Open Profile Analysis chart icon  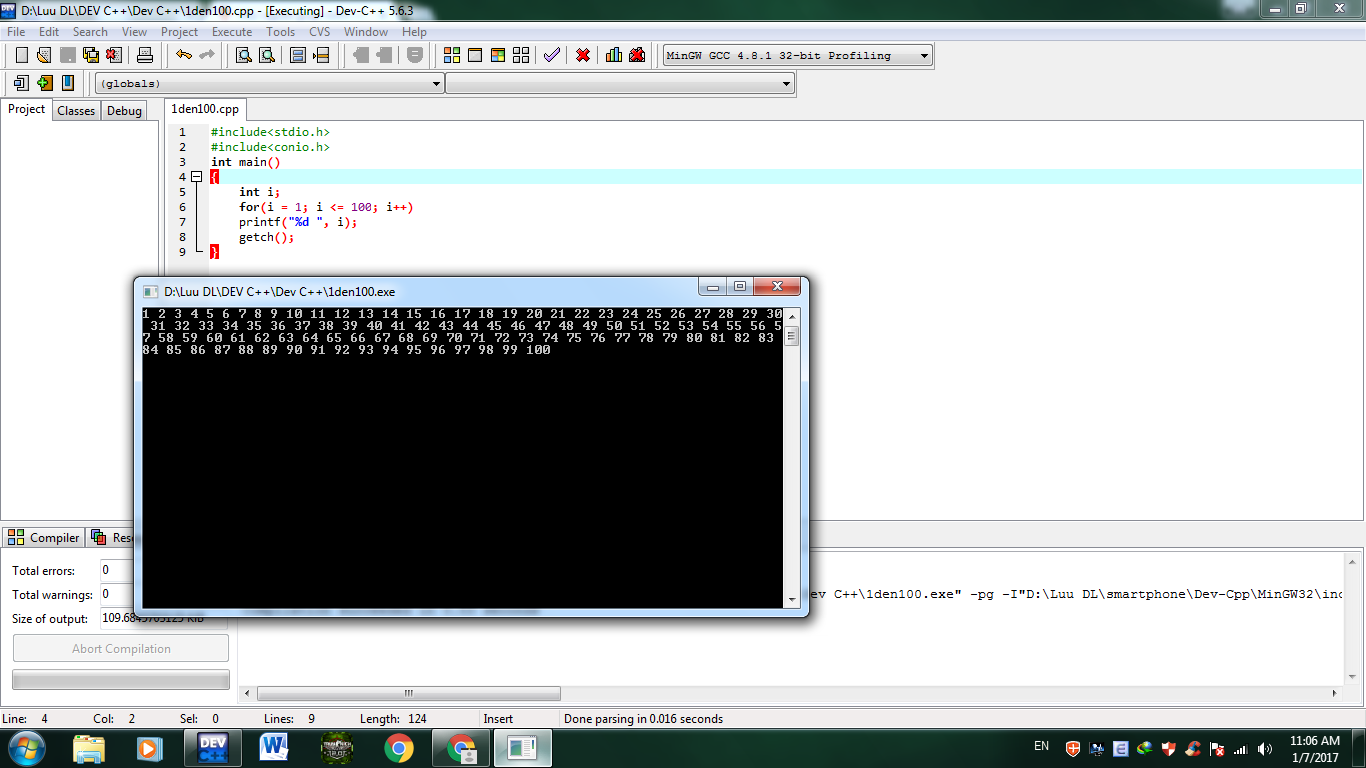coord(614,55)
